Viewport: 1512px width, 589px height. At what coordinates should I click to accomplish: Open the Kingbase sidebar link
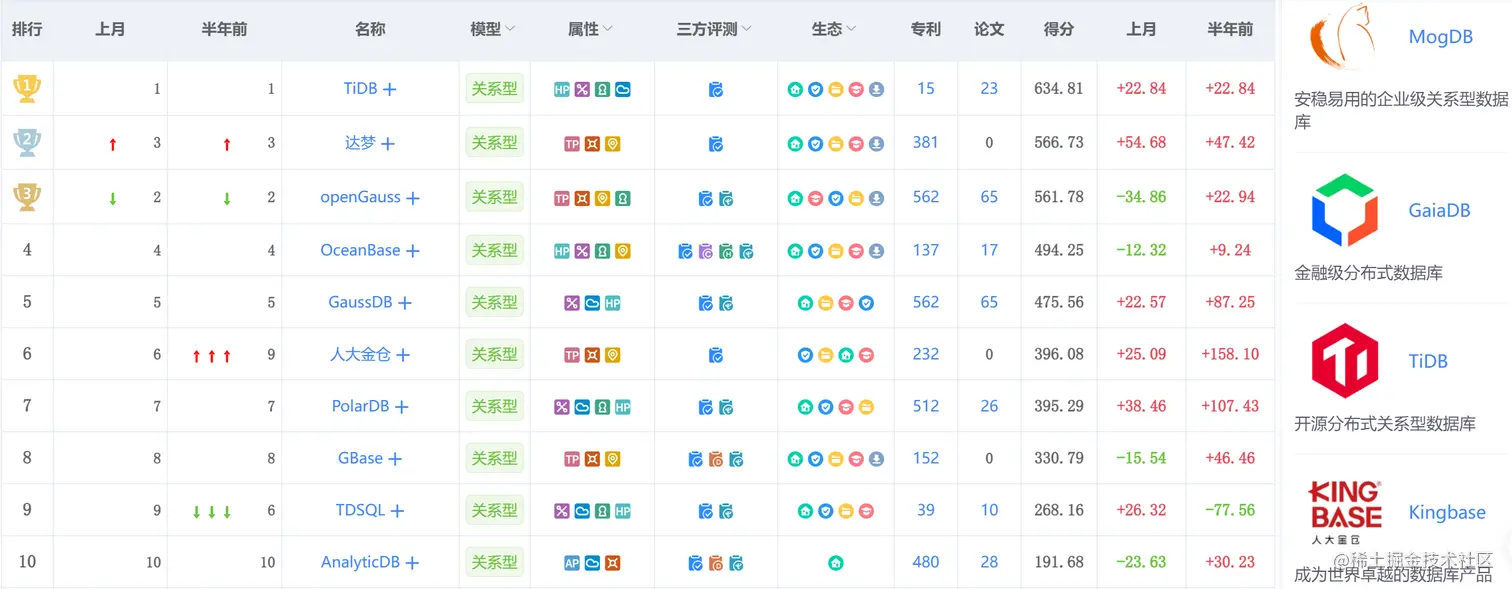coord(1447,512)
